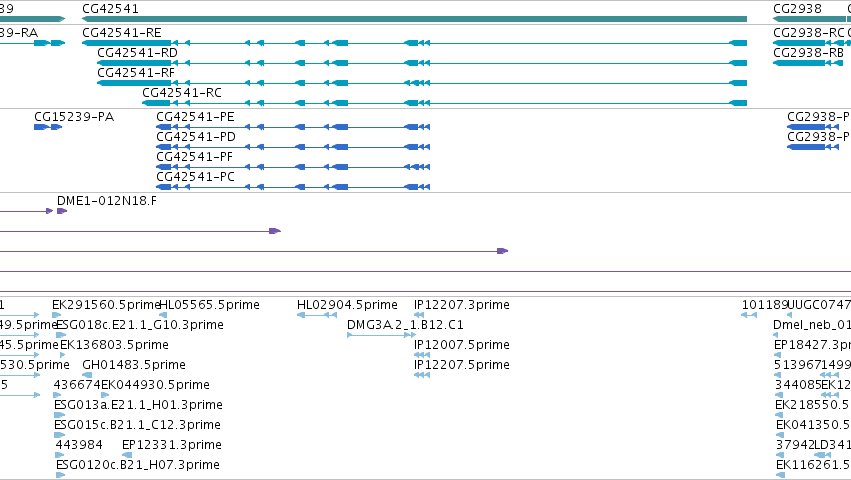Select the HL05565.5prime EST label
The height and width of the screenshot is (480, 851).
pyautogui.click(x=209, y=305)
